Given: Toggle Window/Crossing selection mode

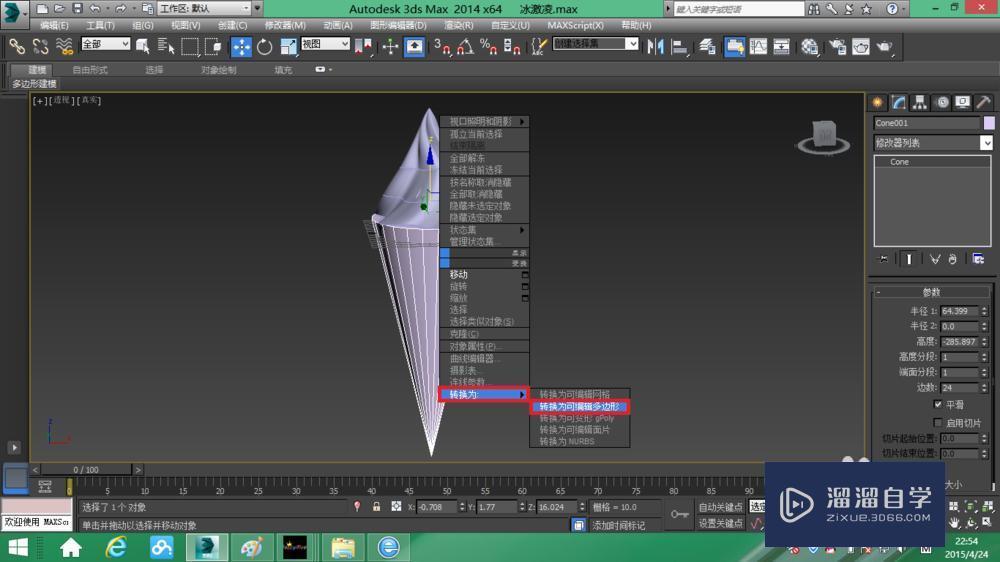Looking at the screenshot, I should point(213,47).
